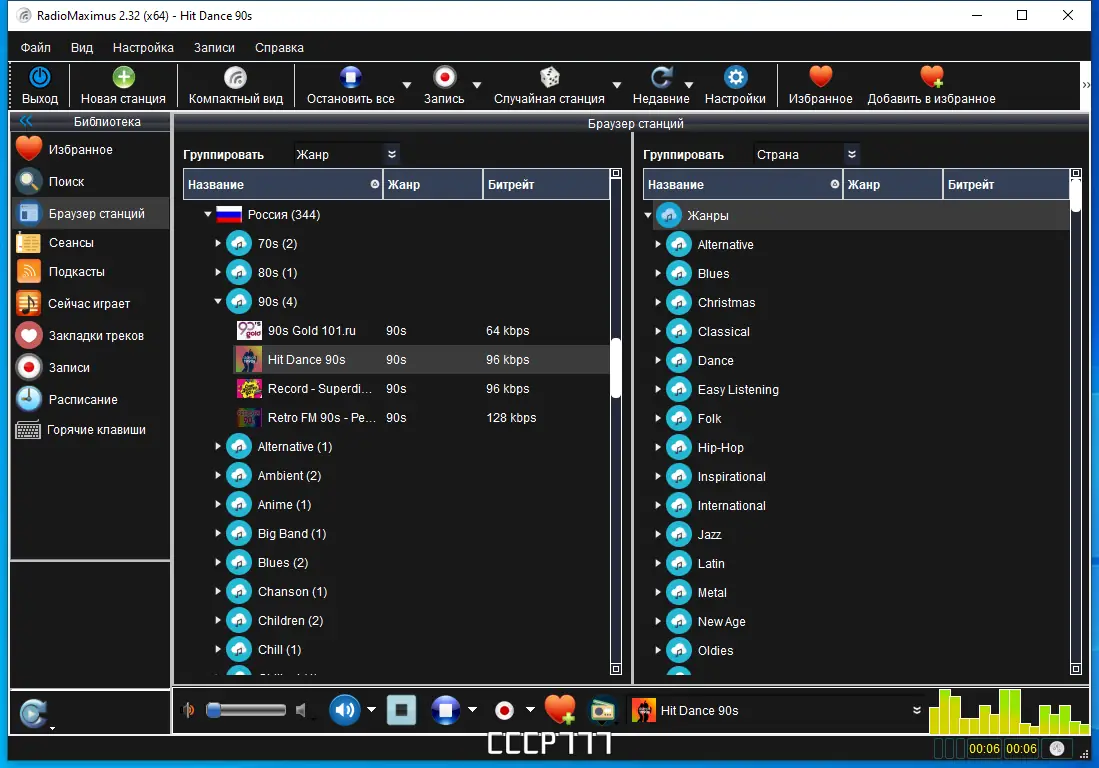Expand the Ambient (2) genre node
Screen dimensions: 1099x768
click(218, 475)
